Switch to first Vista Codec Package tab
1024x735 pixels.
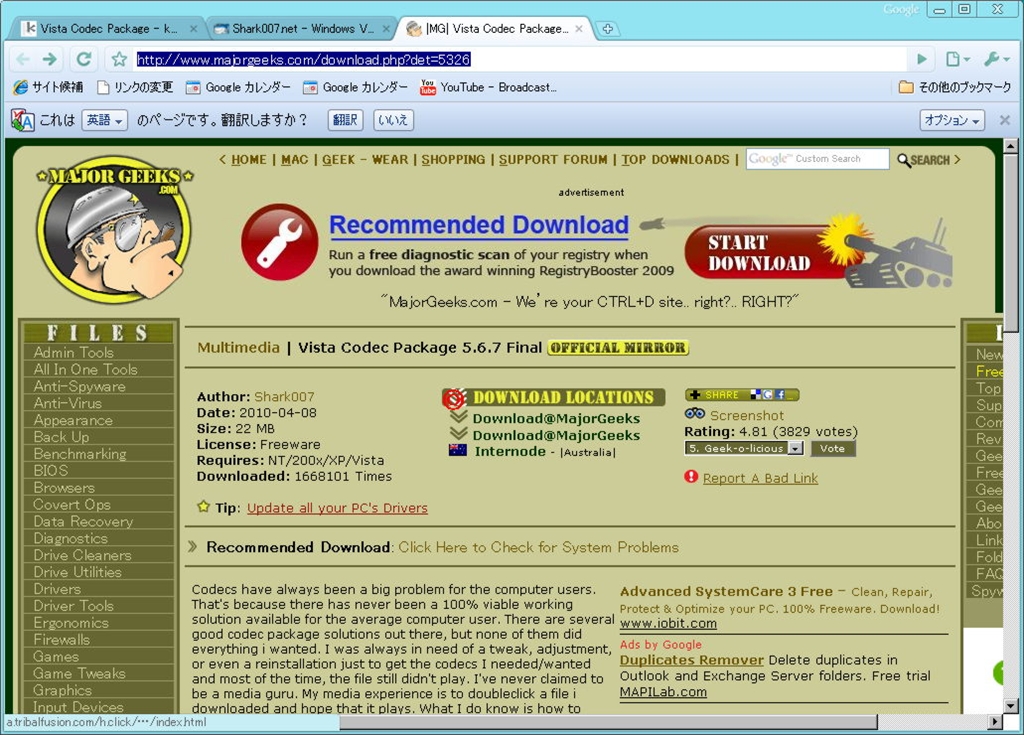(x=108, y=29)
